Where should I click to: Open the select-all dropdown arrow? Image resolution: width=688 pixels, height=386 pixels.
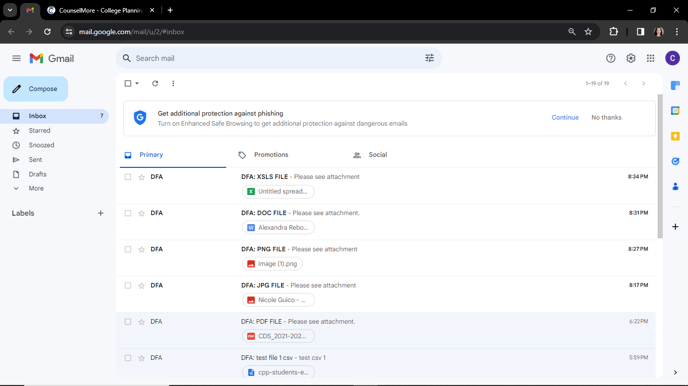[137, 83]
